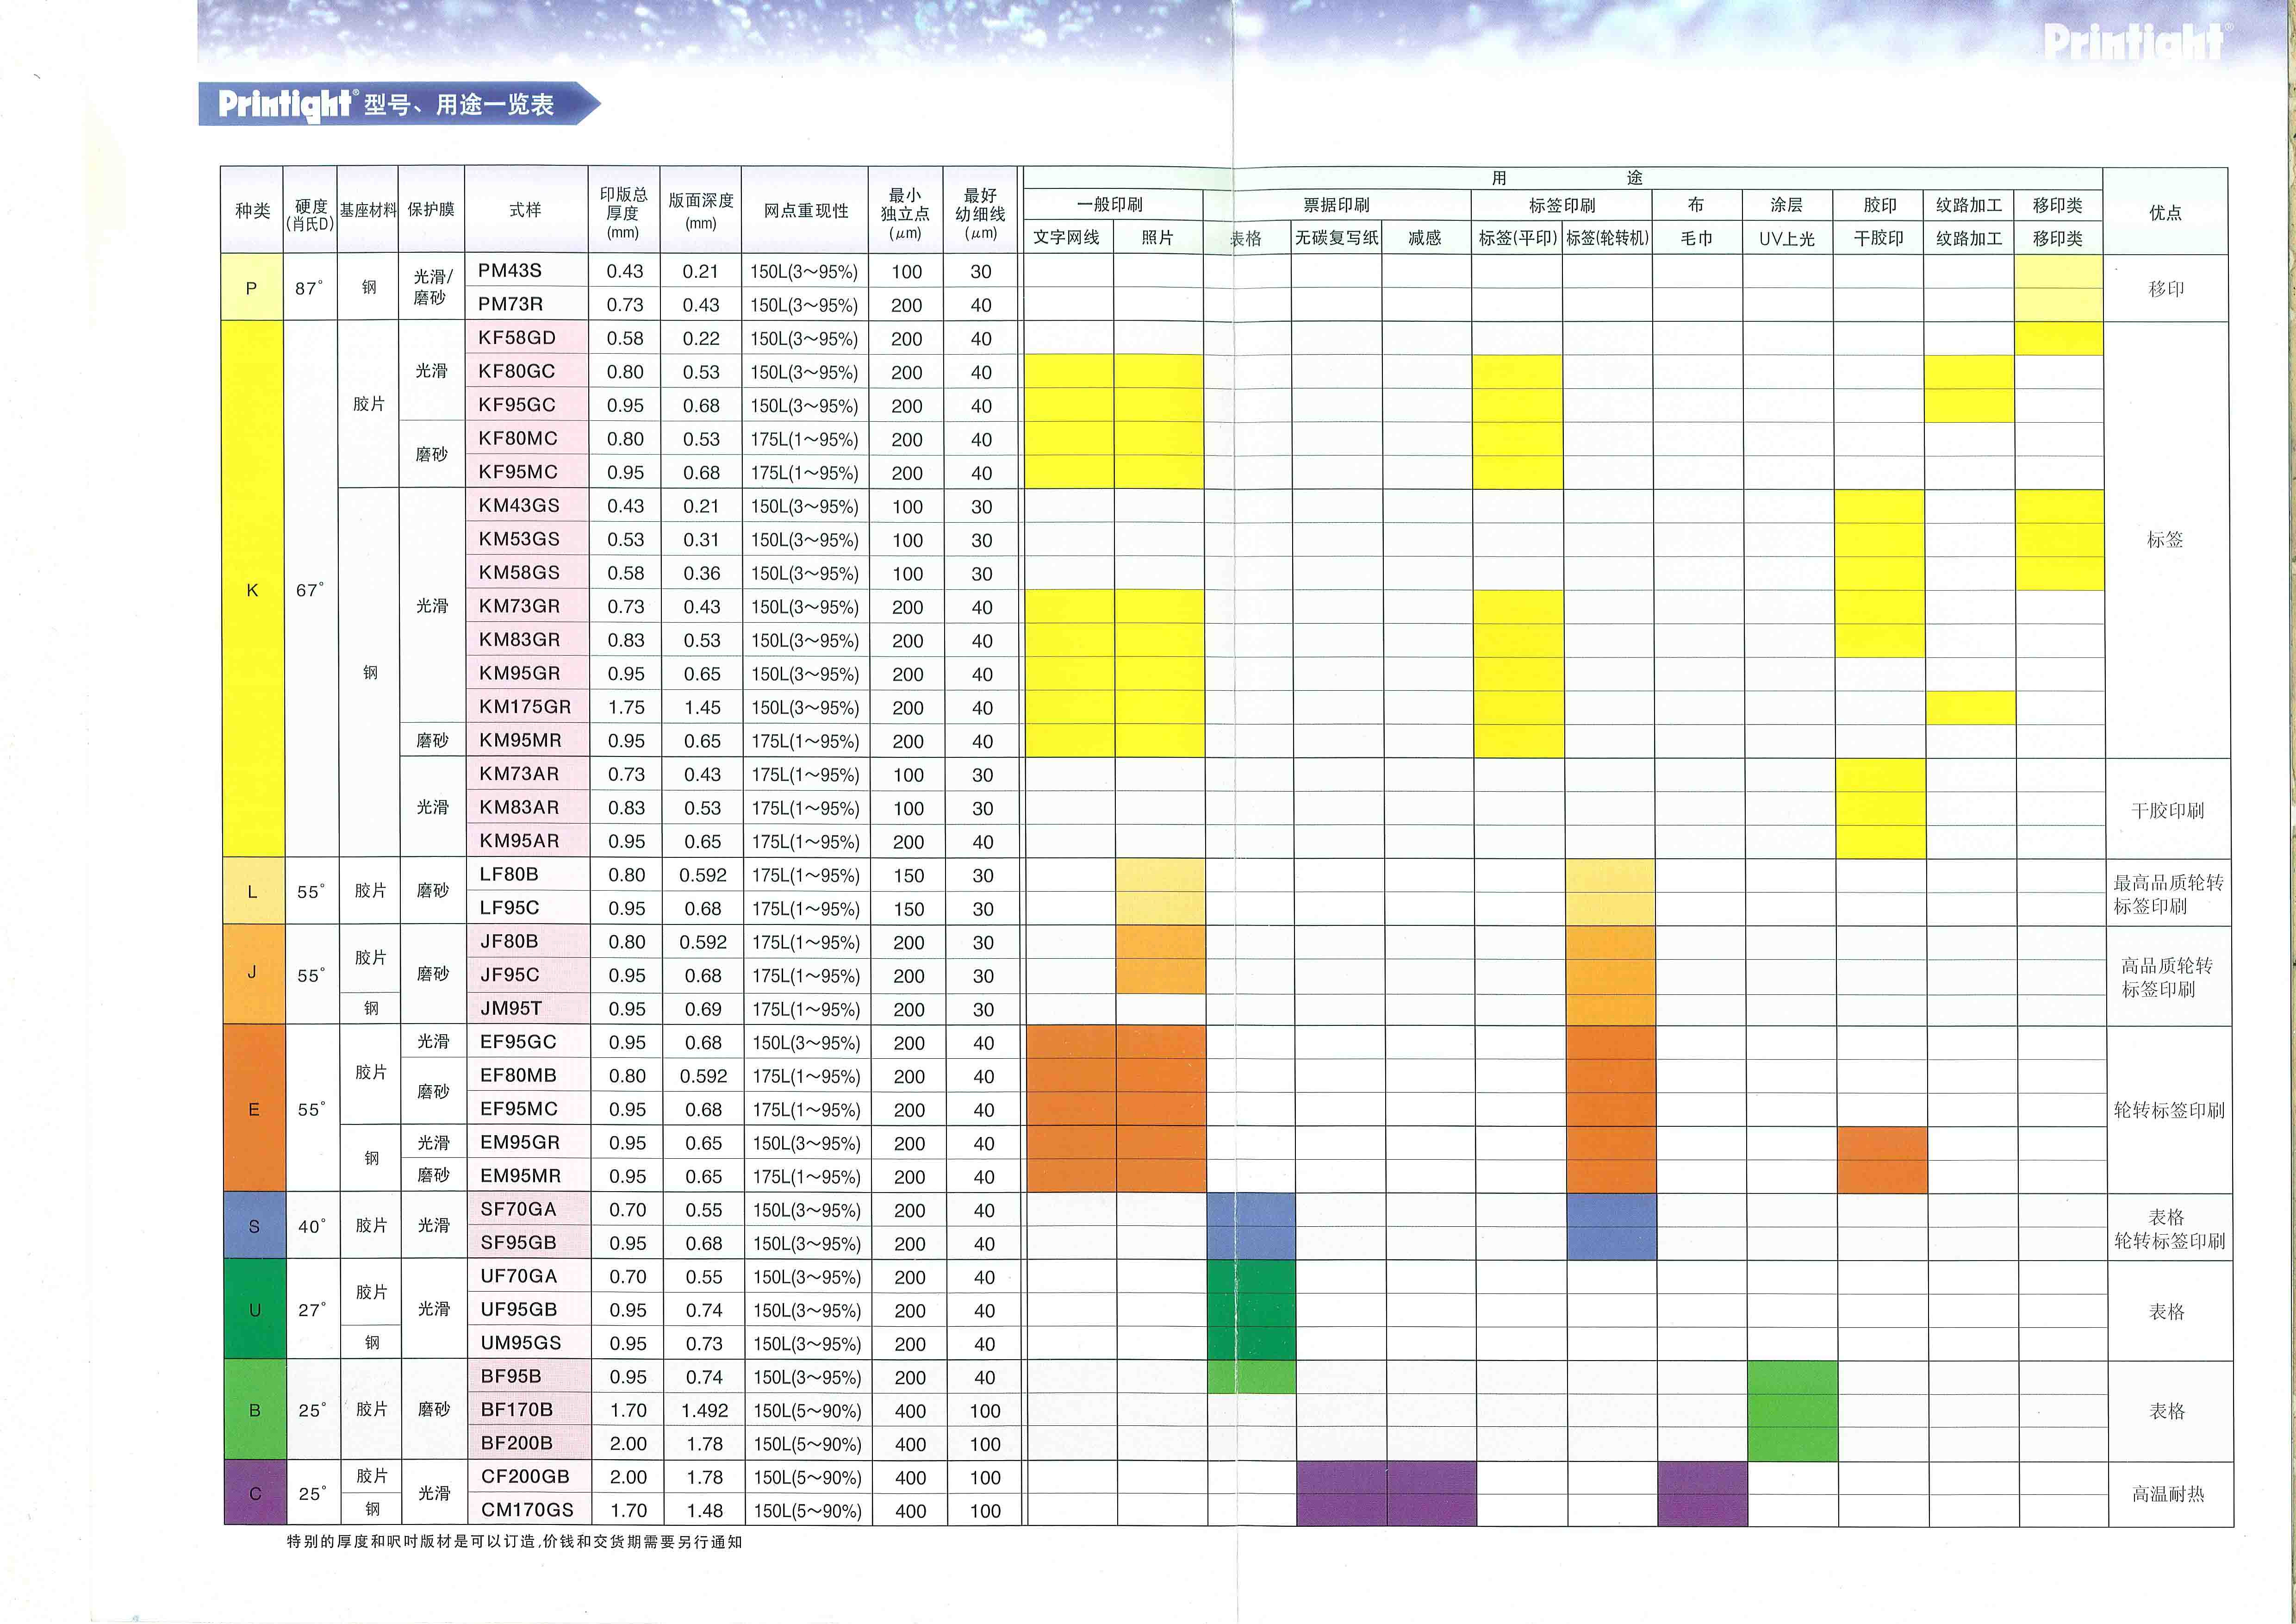The height and width of the screenshot is (1624, 2296).
Task: Click the Printight logo at top right
Action: [x=2134, y=42]
